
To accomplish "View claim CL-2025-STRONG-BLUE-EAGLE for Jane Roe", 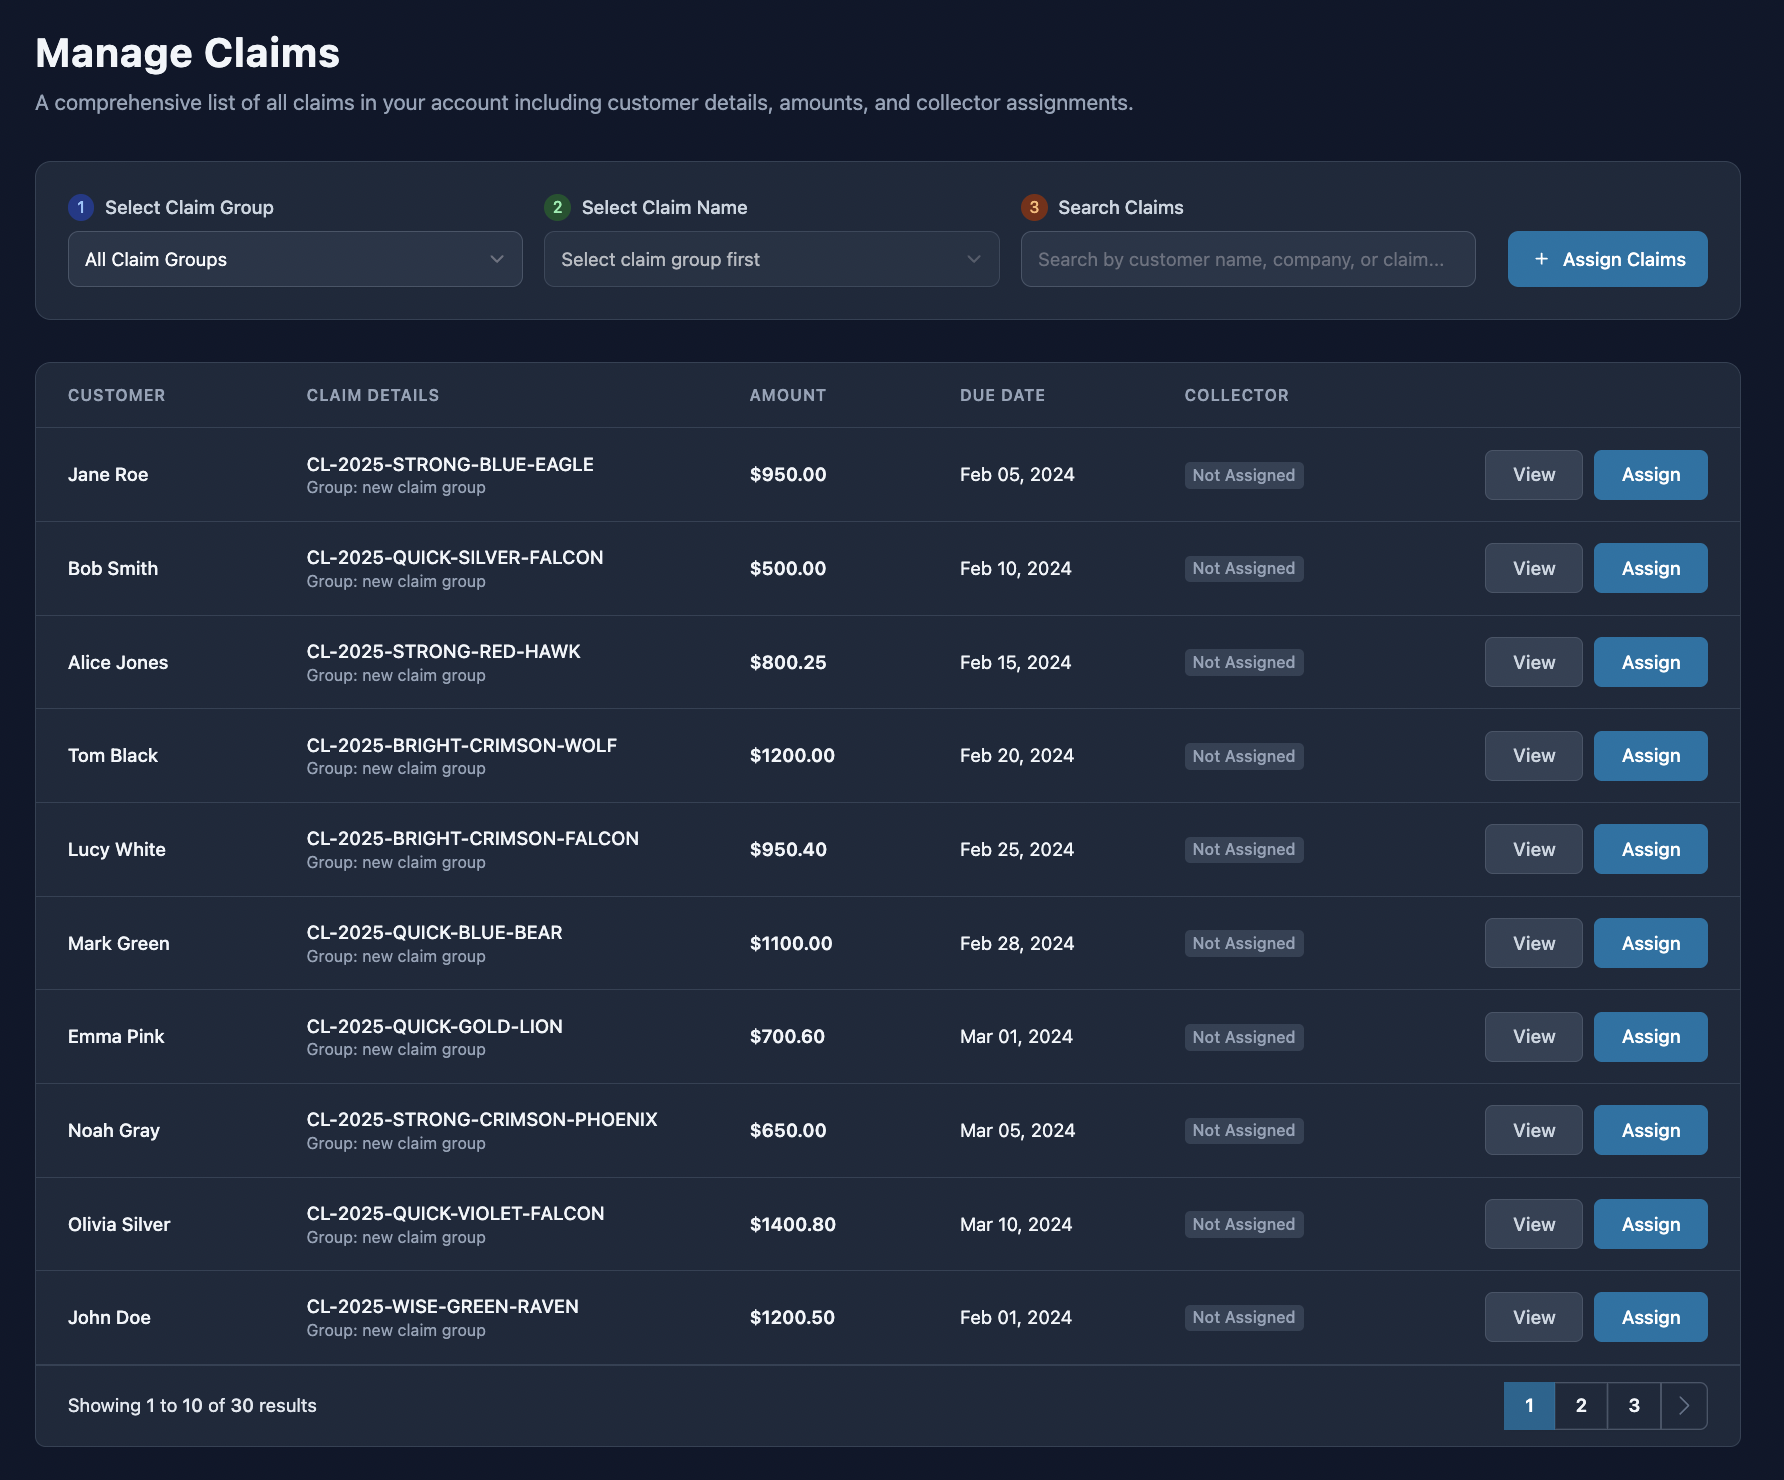I will tap(1533, 474).
